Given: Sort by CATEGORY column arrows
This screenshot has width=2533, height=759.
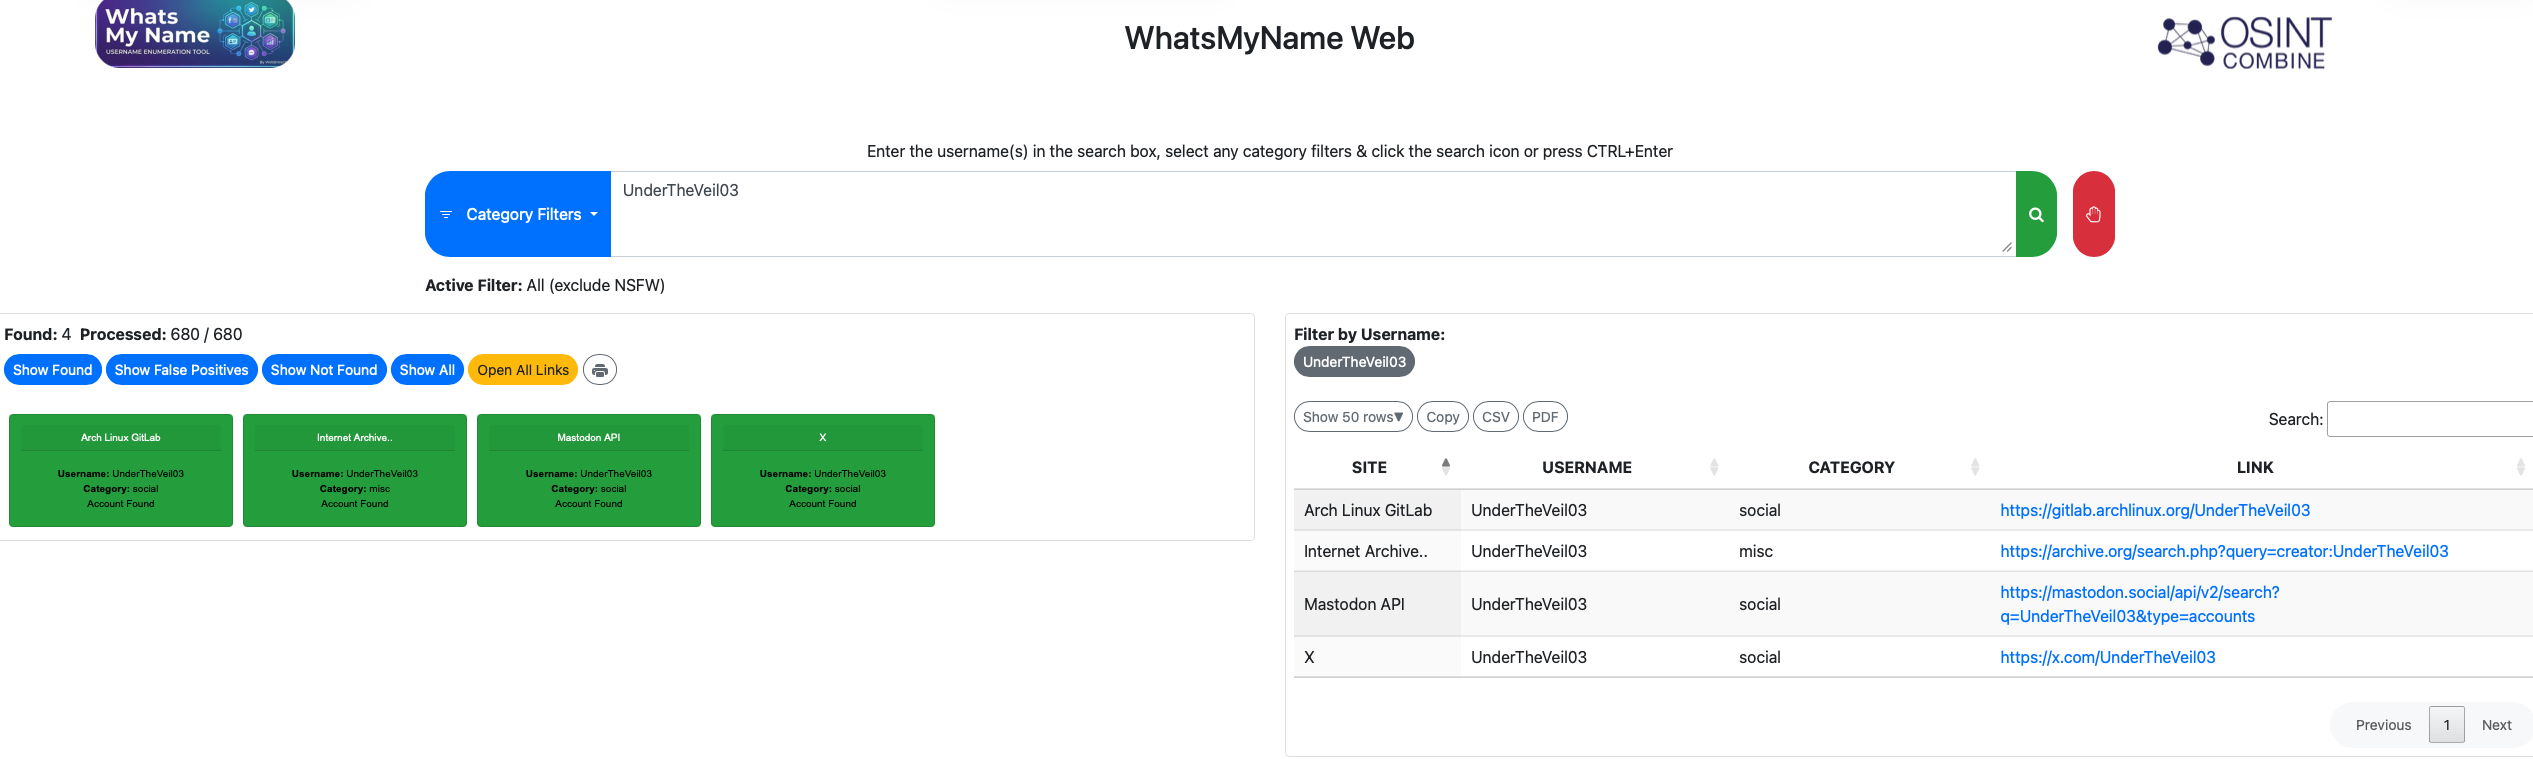Looking at the screenshot, I should (x=1975, y=467).
